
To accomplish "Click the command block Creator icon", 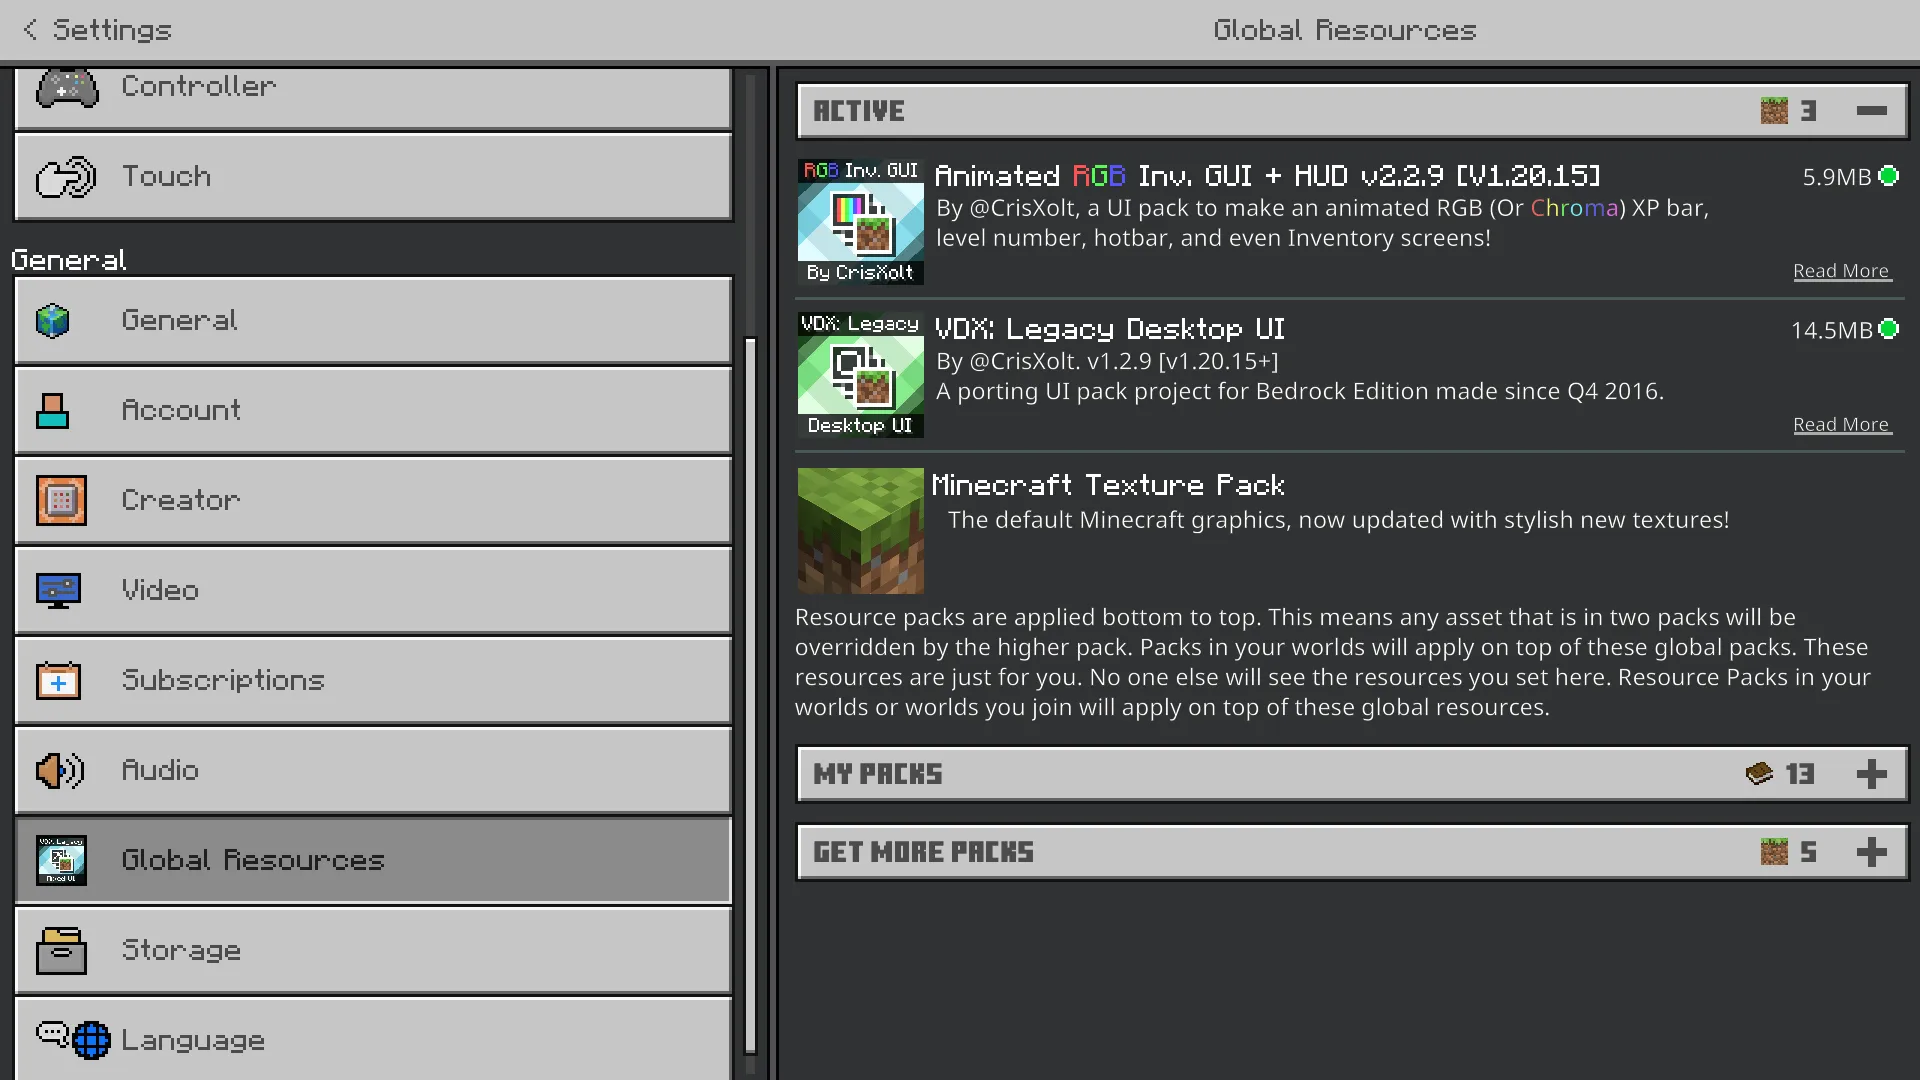I will (61, 500).
